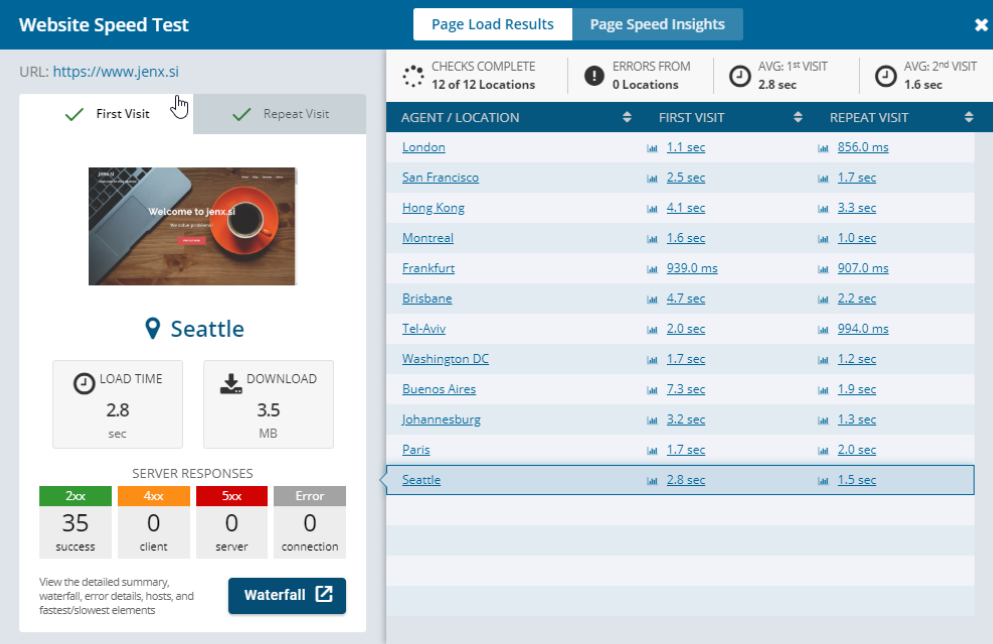
Task: Open the Hong Kong 3.3 sec repeat result
Action: (857, 208)
